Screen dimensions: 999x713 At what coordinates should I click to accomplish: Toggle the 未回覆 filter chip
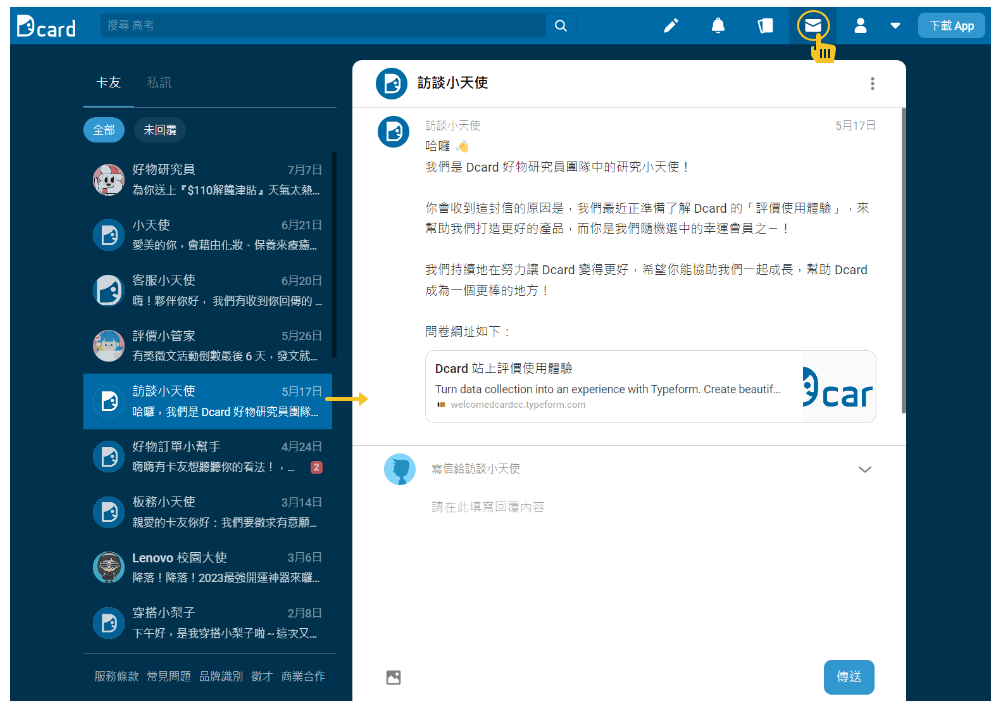coord(159,130)
